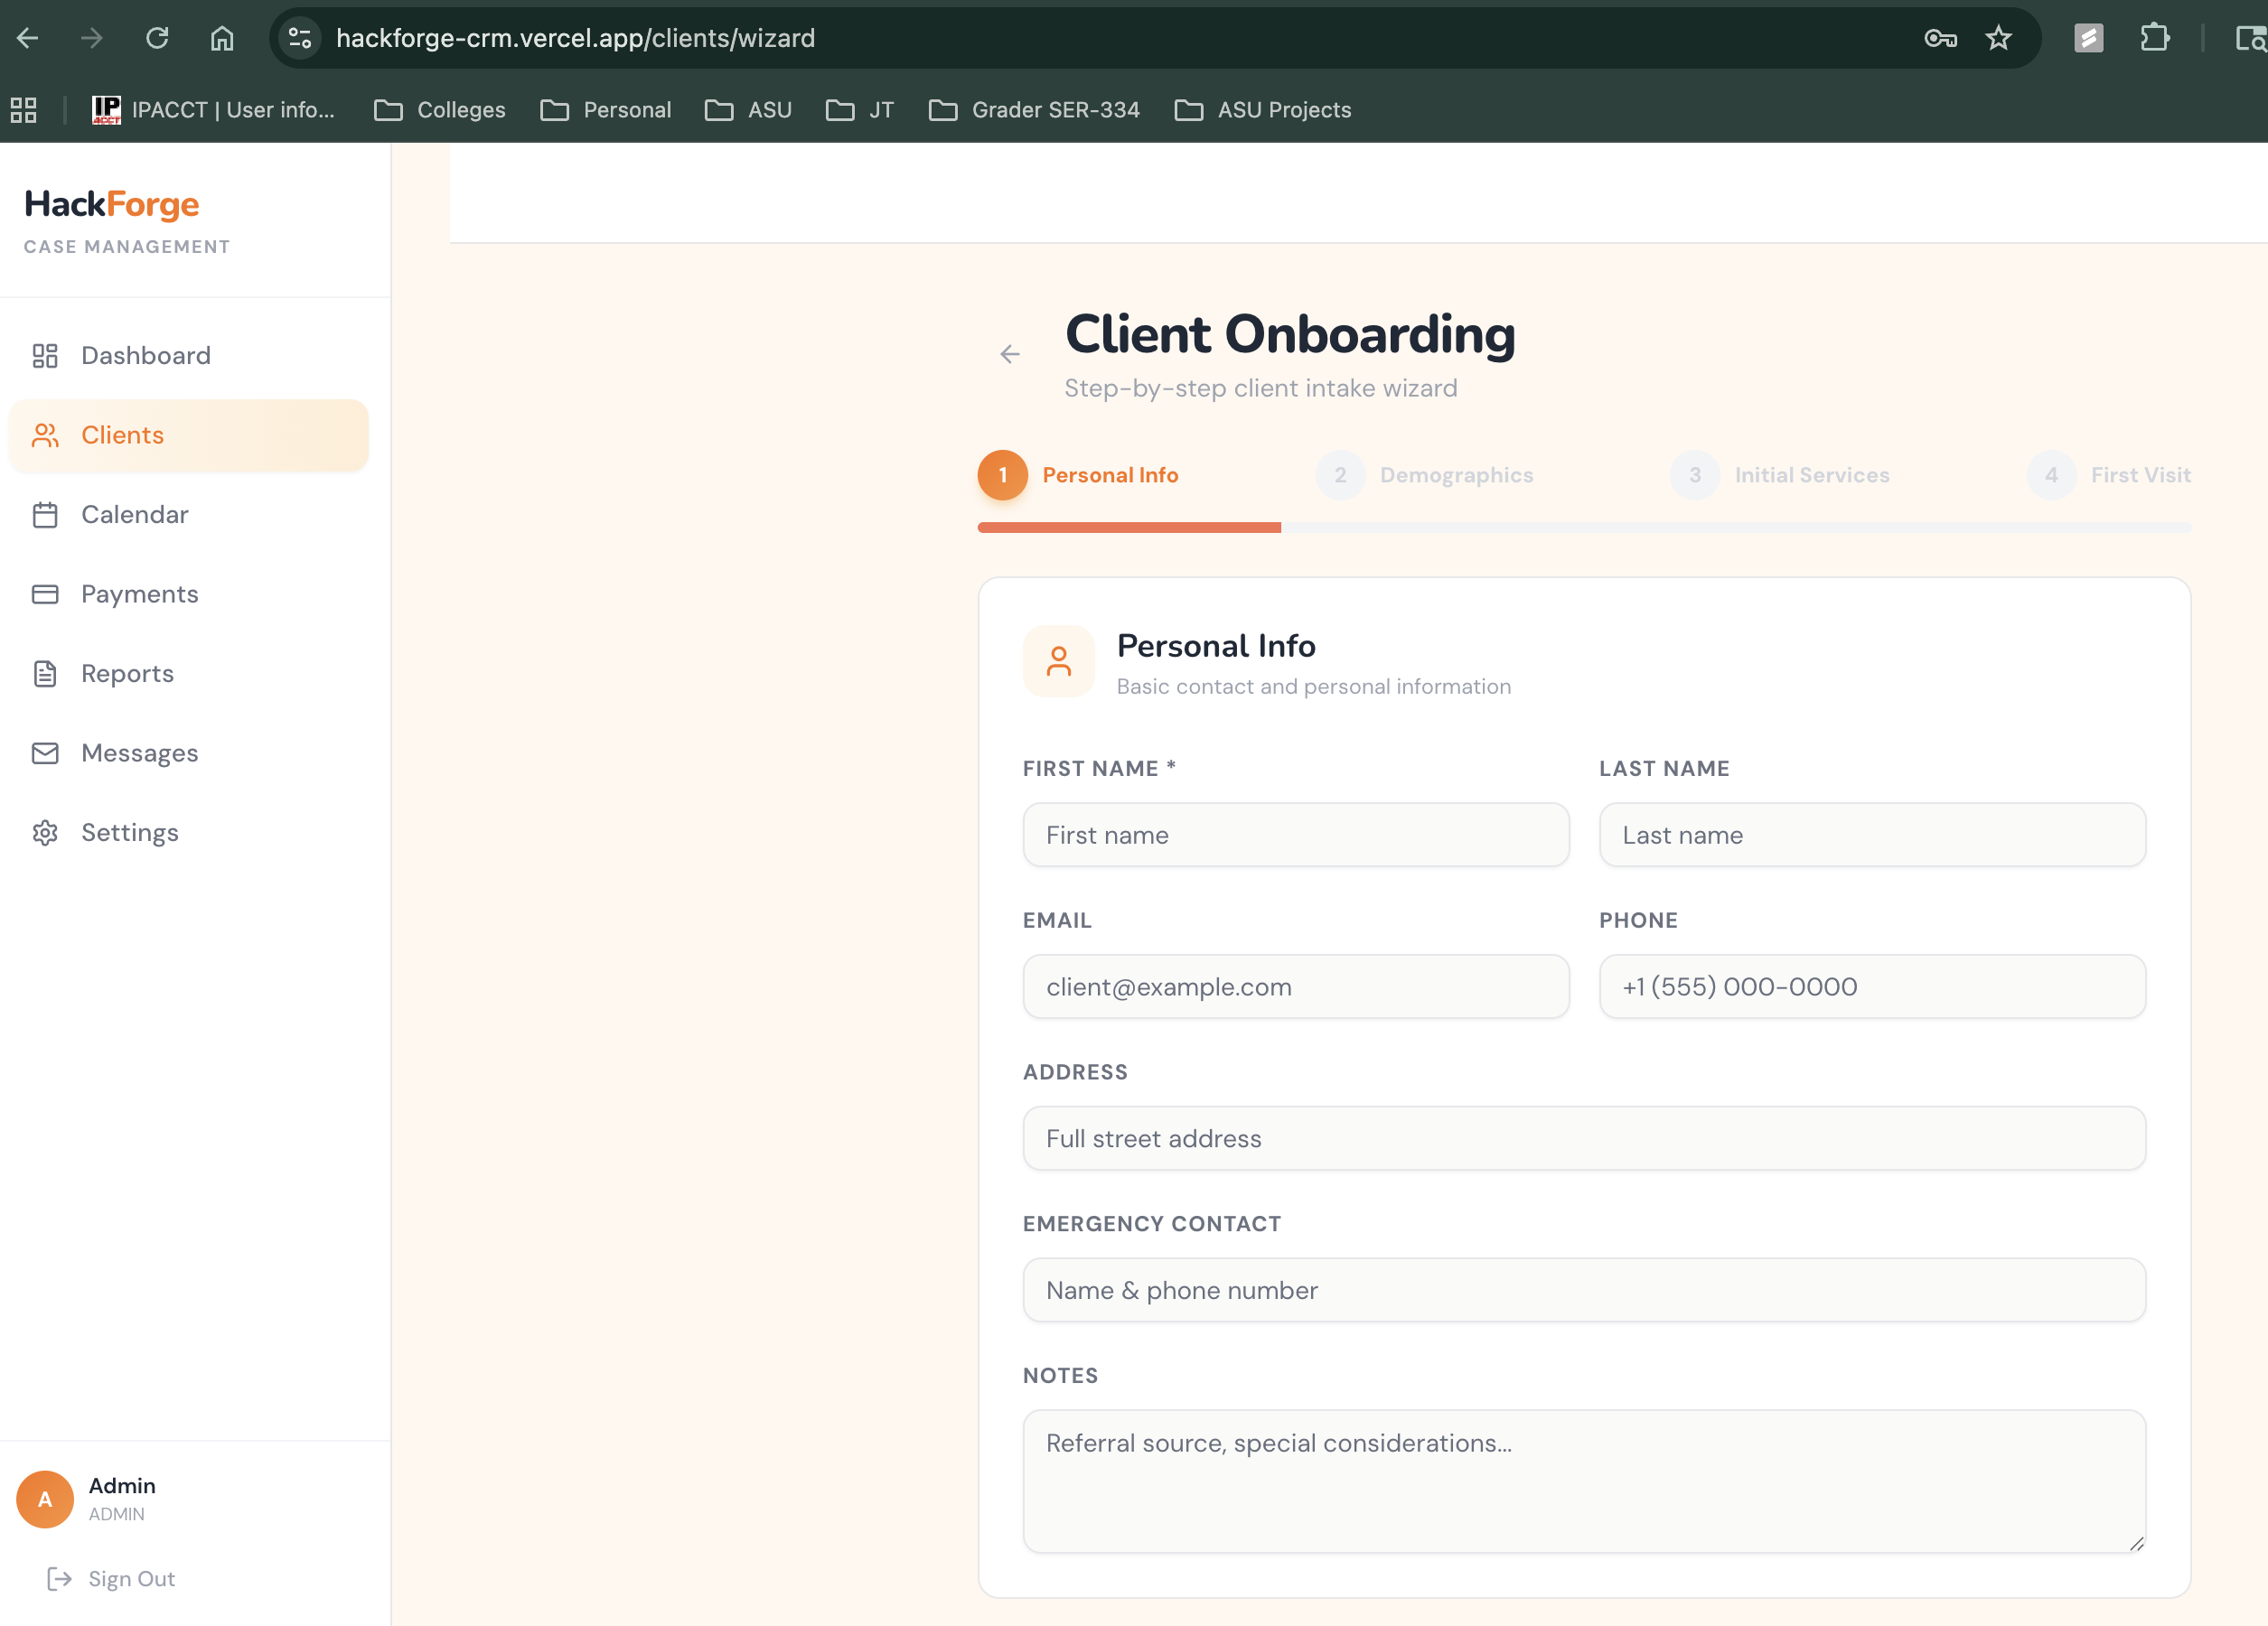The width and height of the screenshot is (2268, 1626).
Task: Click the Sign Out arrow icon
Action: (59, 1578)
